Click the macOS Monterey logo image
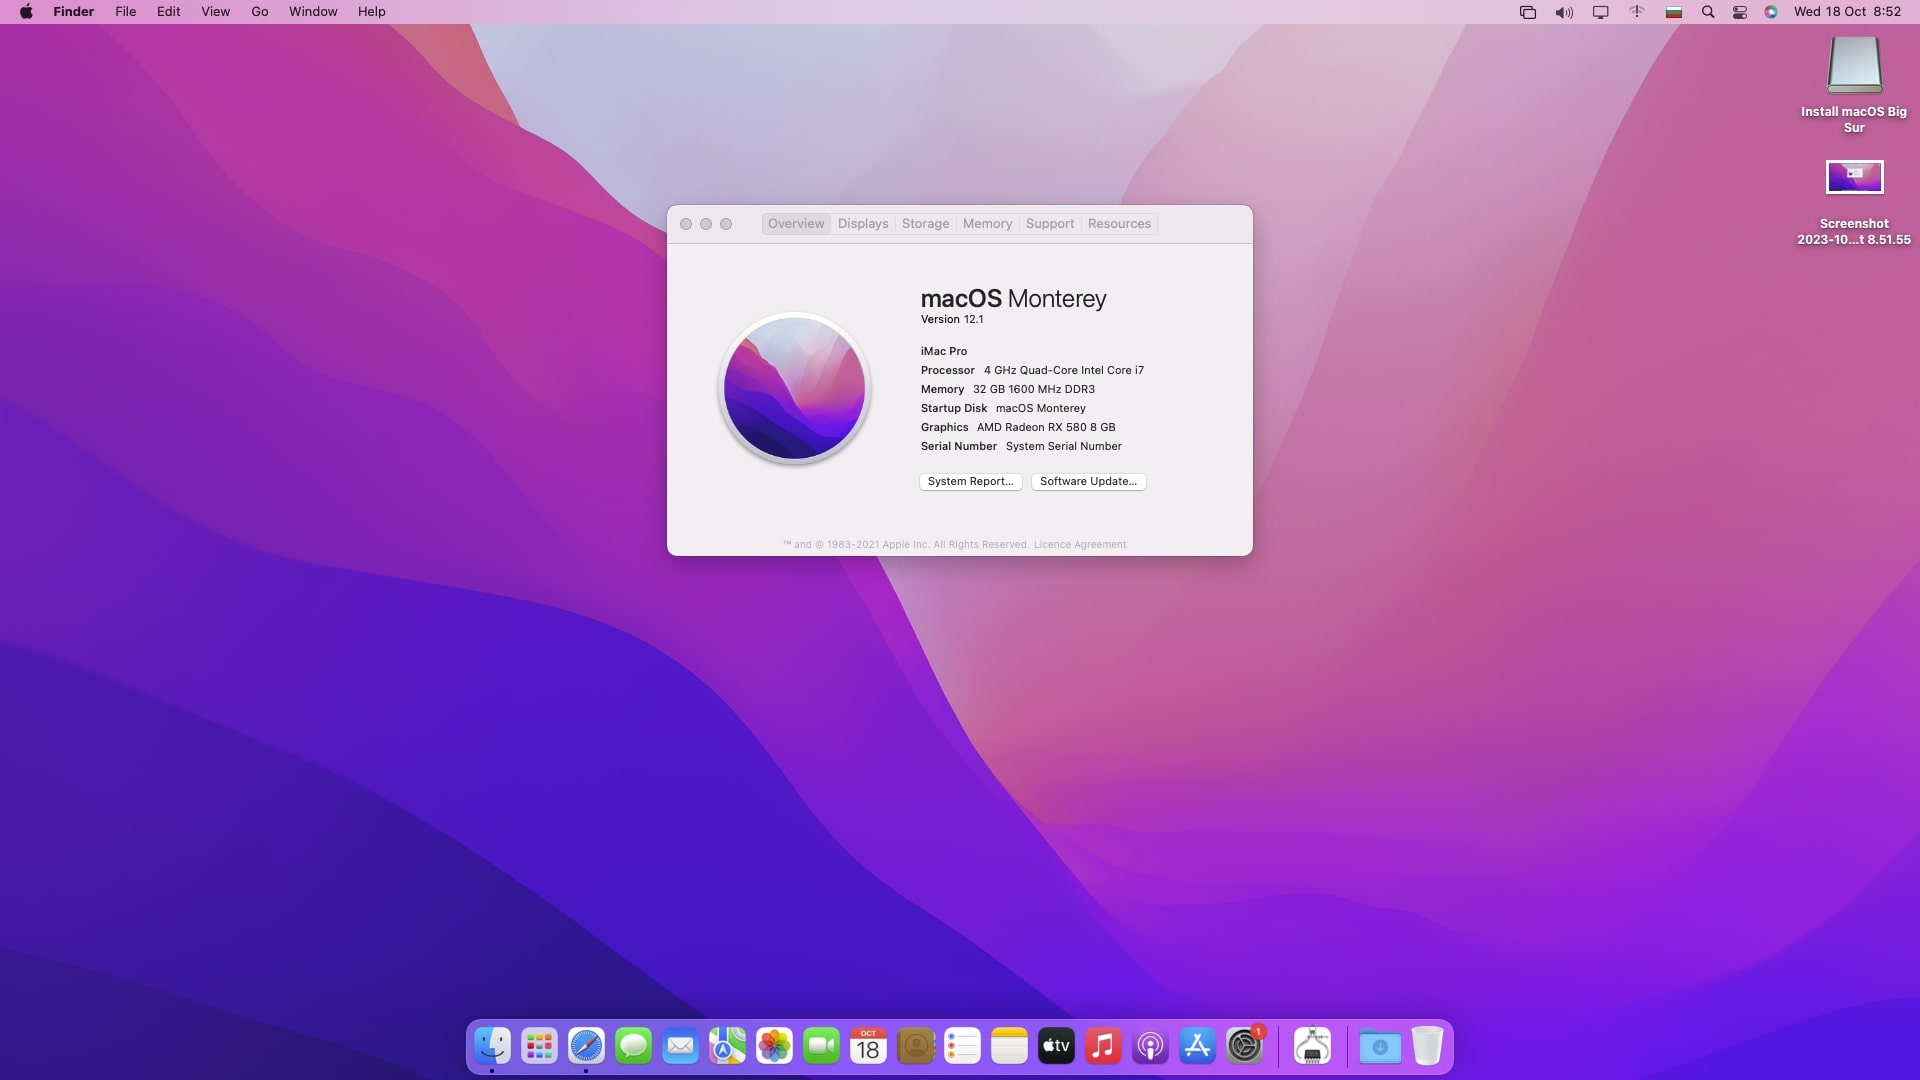 tap(794, 388)
